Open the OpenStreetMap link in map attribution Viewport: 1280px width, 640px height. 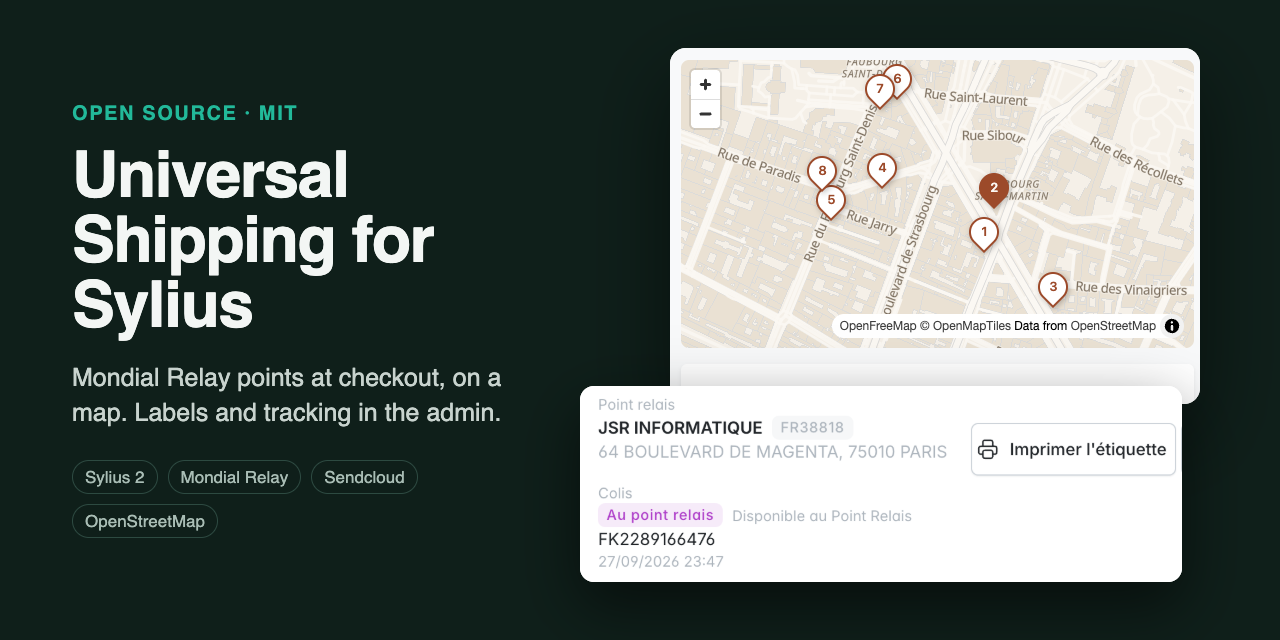point(1113,326)
